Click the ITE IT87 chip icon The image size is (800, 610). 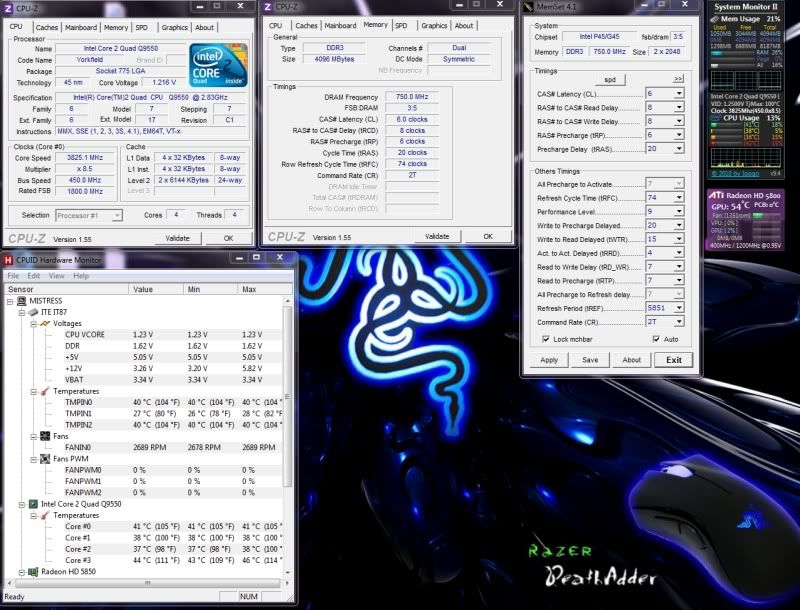(33, 312)
